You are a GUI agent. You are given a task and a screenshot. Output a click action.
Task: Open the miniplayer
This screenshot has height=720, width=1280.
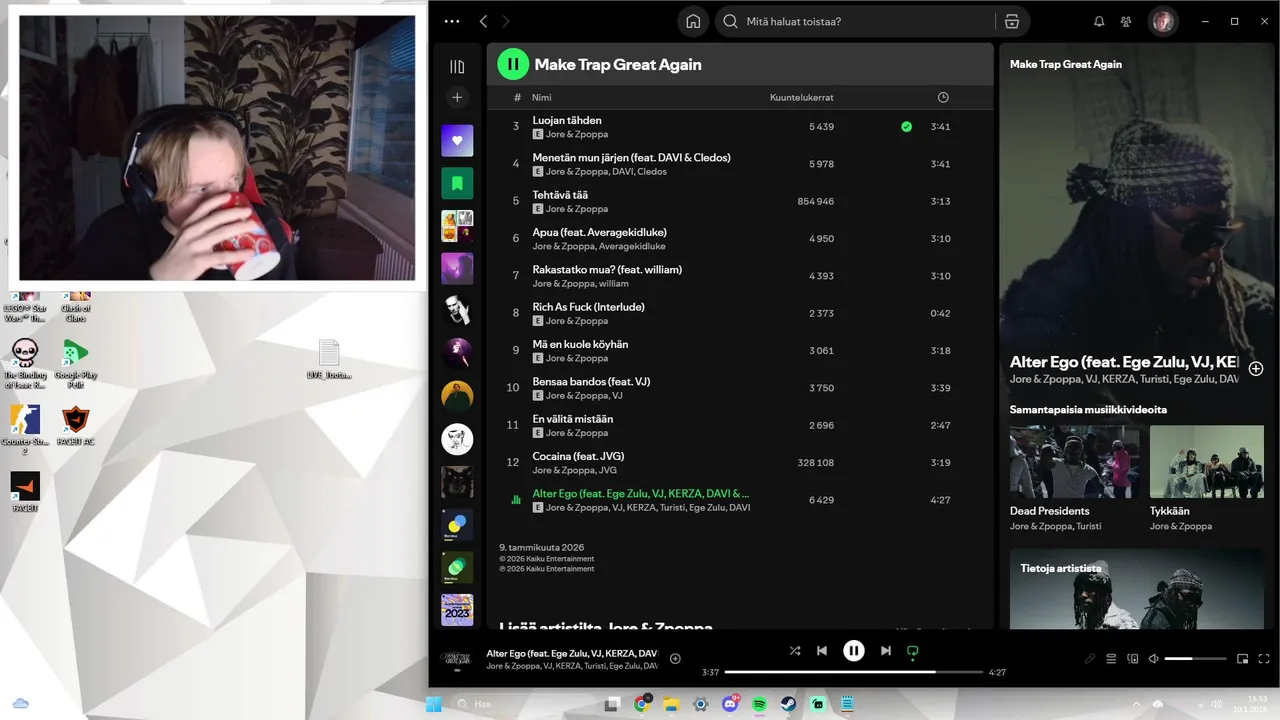coord(1243,659)
